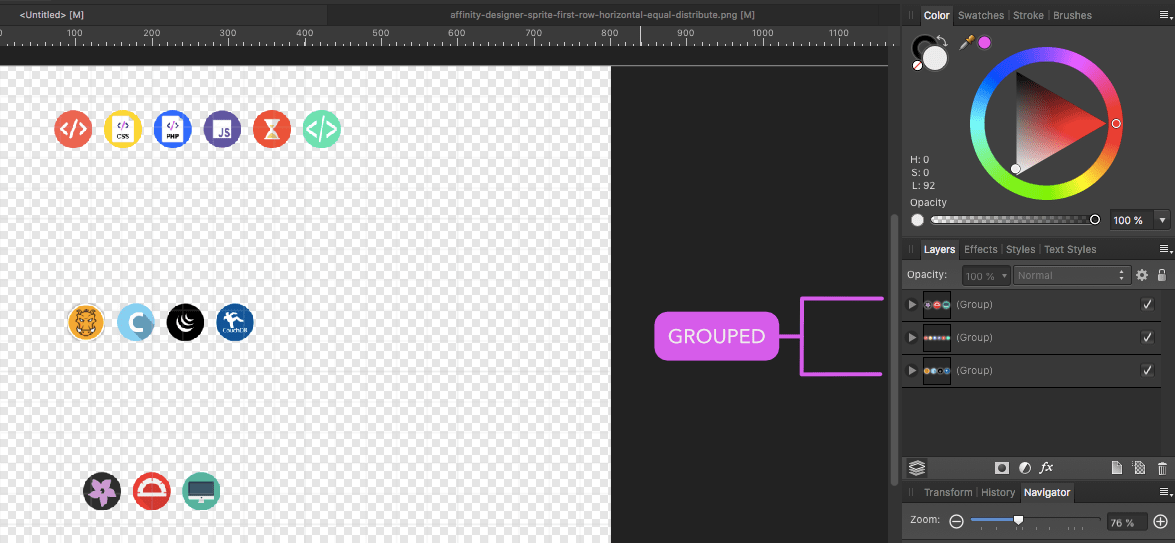Click the Adjustments half-circle icon
Screen dimensions: 1175x543
[x=1024, y=467]
